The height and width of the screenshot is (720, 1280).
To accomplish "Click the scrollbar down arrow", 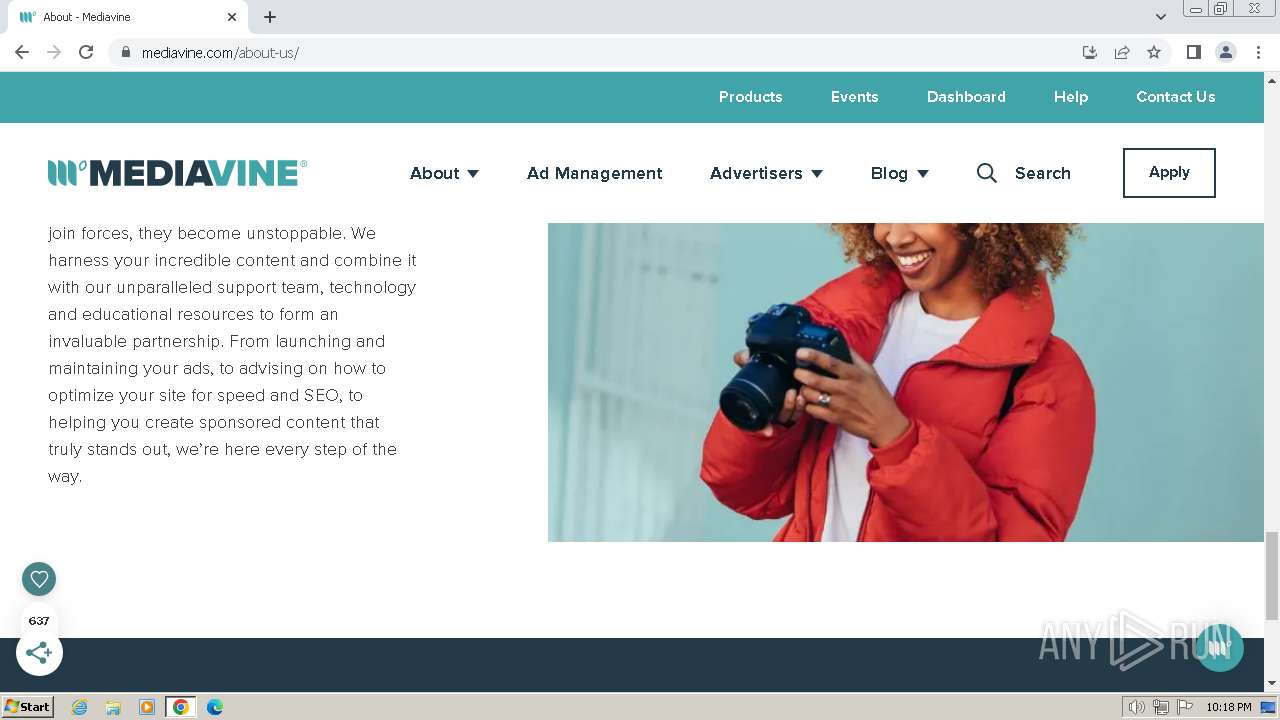I will 1272,683.
